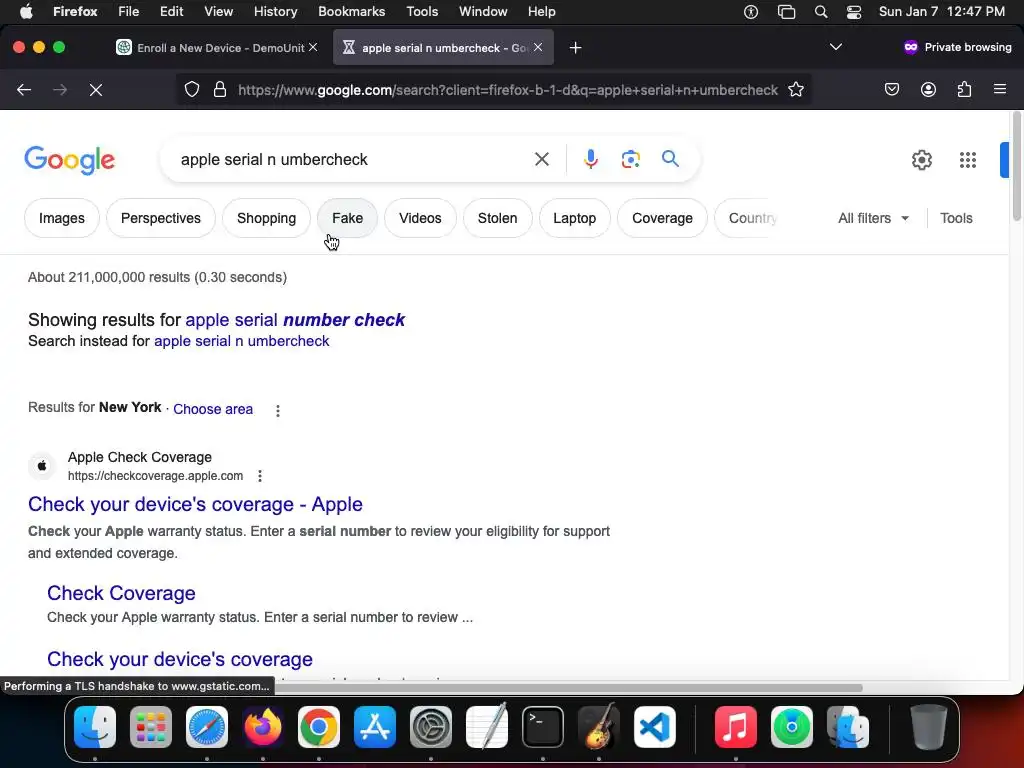Filter results by Images
This screenshot has height=768, width=1024.
(x=62, y=218)
